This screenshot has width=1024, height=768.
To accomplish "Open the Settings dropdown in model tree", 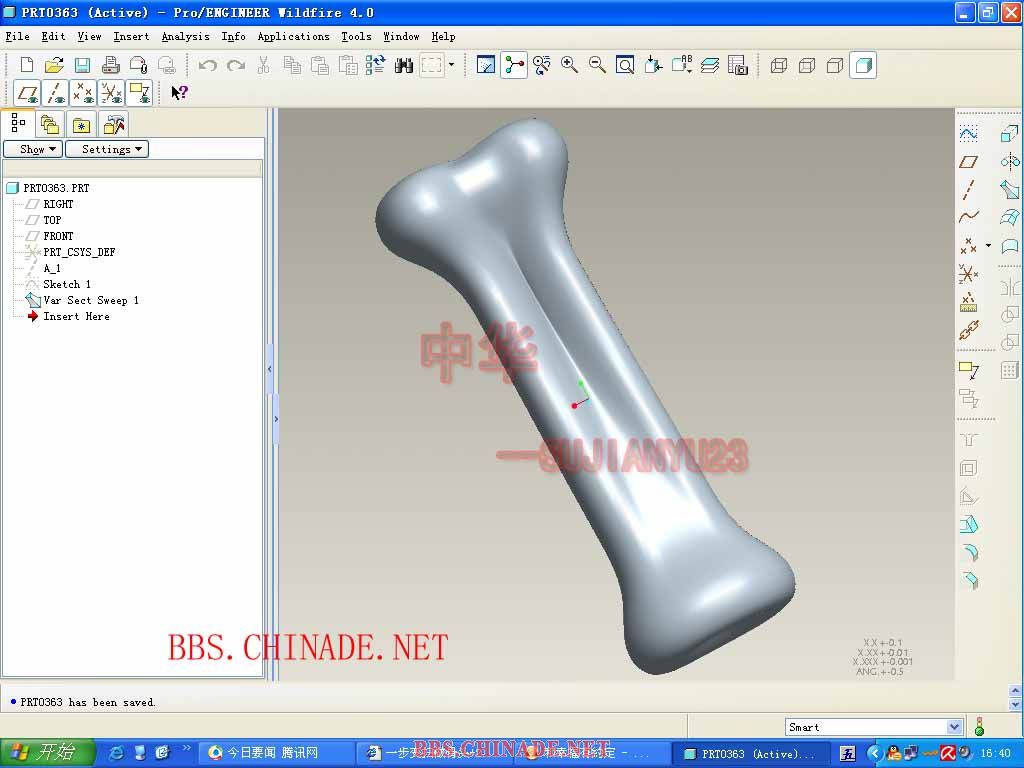I will click(x=107, y=149).
